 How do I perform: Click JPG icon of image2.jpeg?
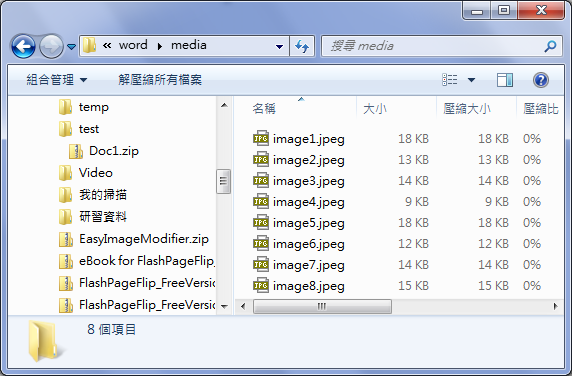(261, 159)
